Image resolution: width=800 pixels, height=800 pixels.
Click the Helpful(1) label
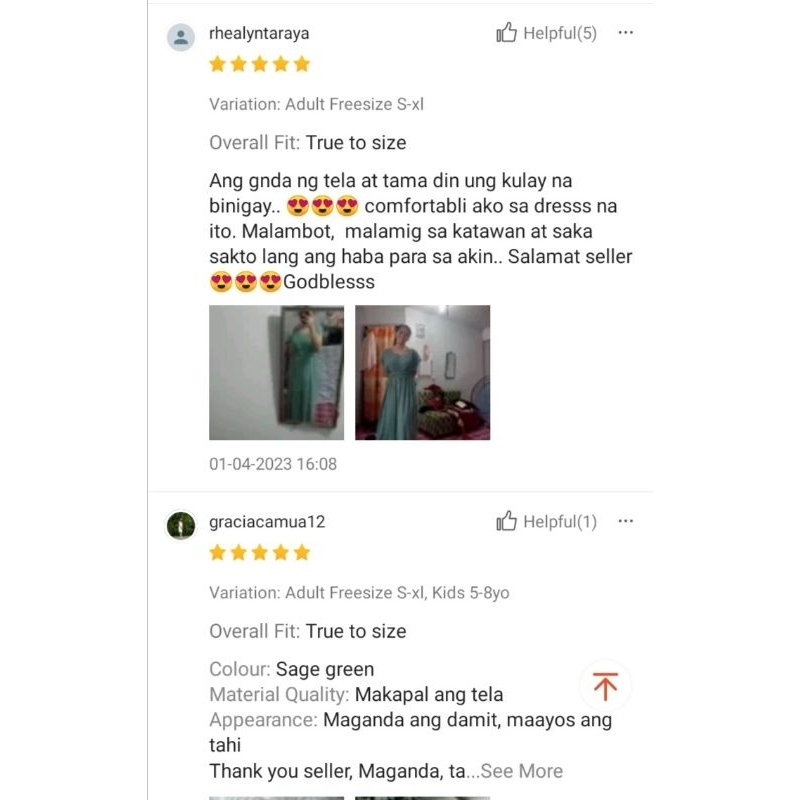tap(560, 521)
